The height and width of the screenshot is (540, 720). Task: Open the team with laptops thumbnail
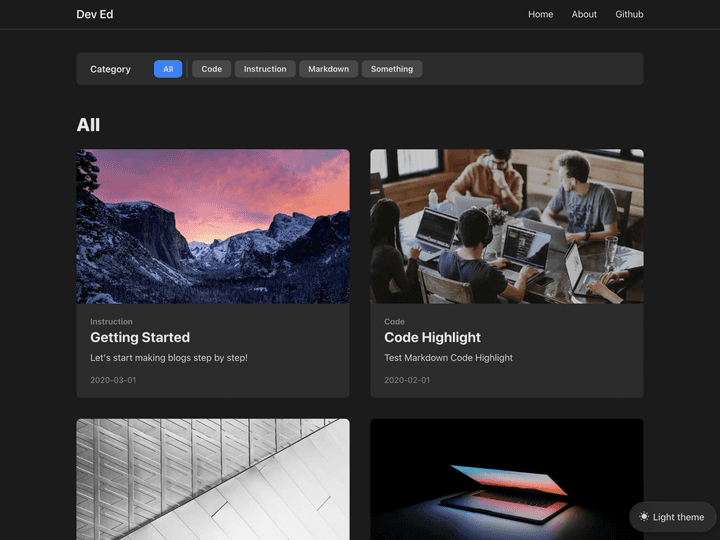(x=507, y=226)
